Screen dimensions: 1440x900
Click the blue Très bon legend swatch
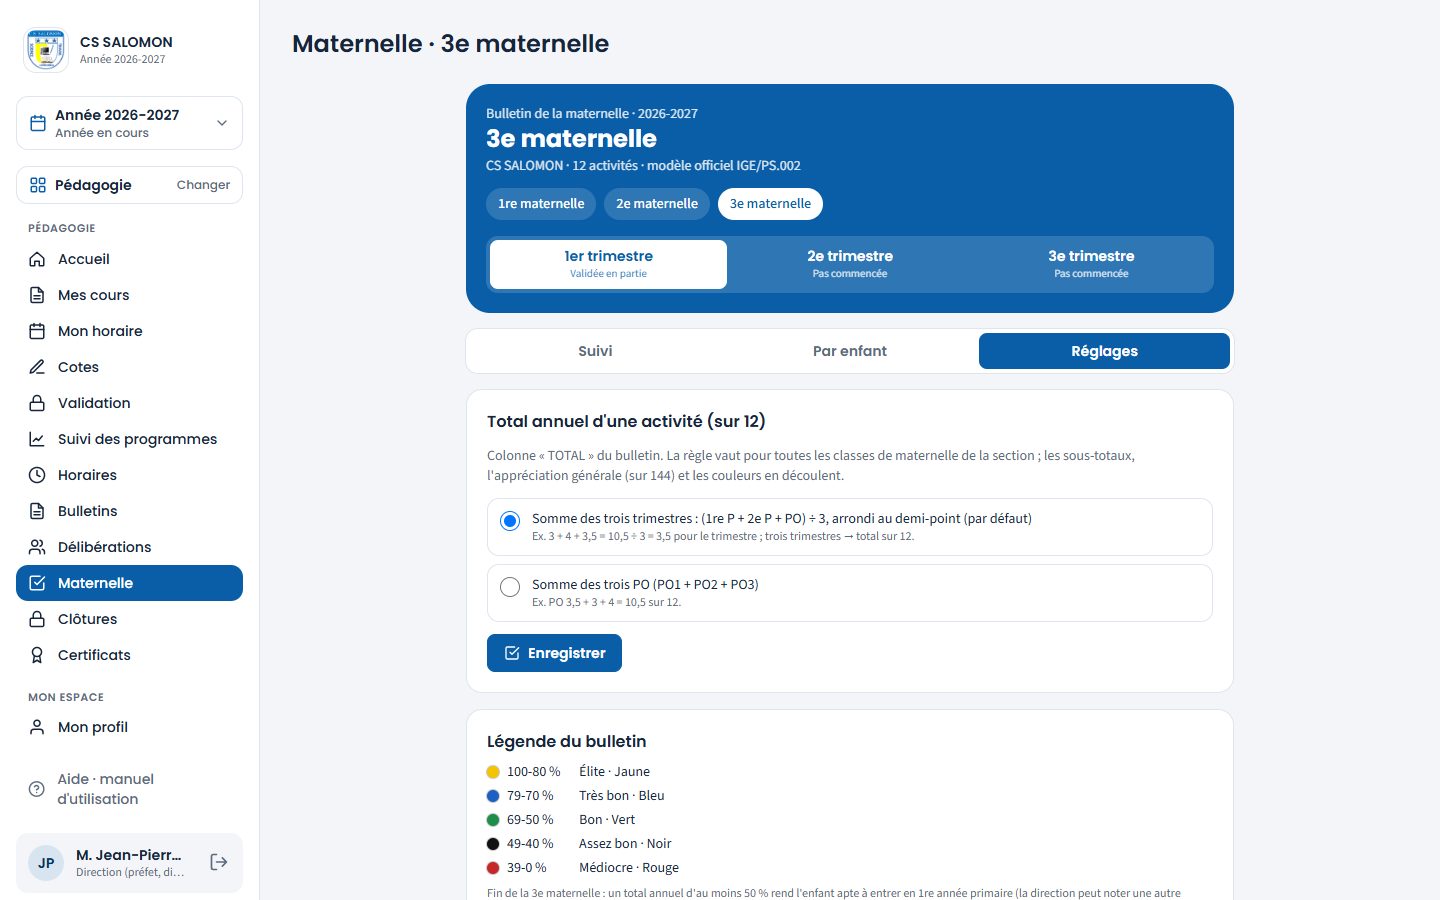pos(493,796)
